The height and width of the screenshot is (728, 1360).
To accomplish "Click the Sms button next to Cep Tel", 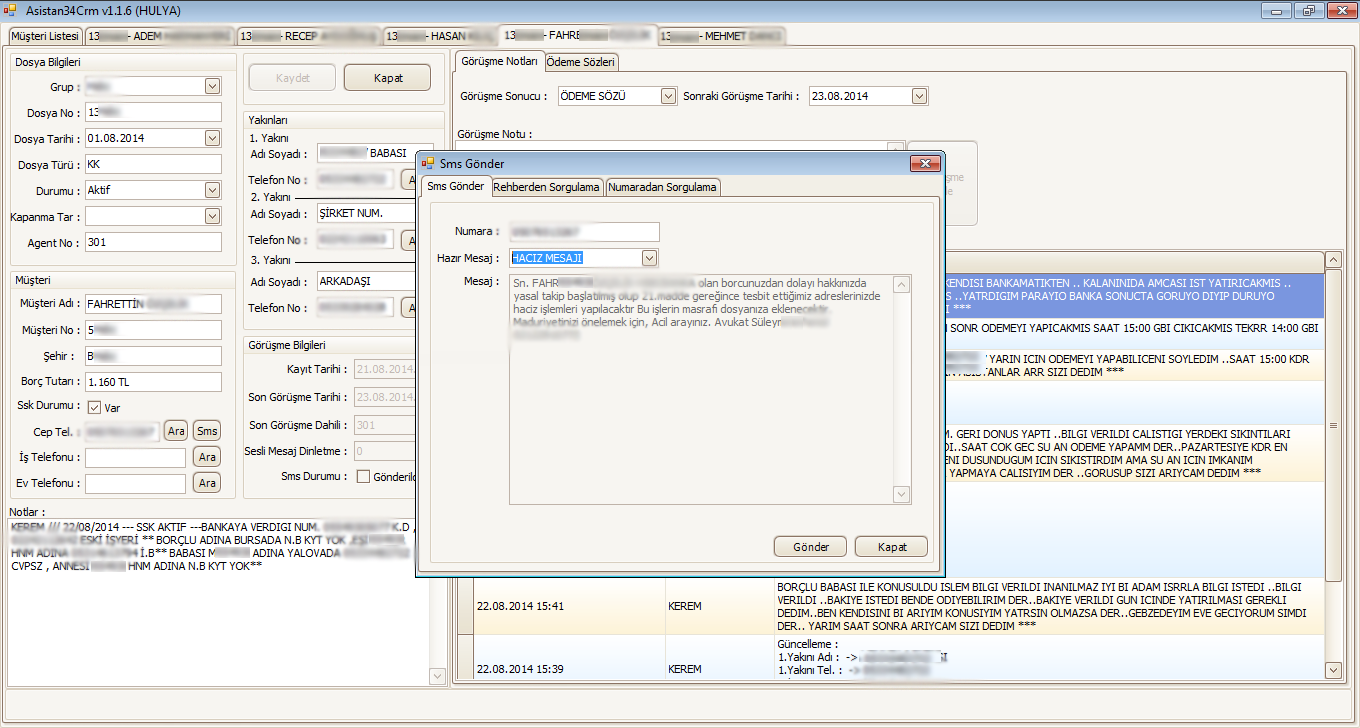I will (x=207, y=431).
